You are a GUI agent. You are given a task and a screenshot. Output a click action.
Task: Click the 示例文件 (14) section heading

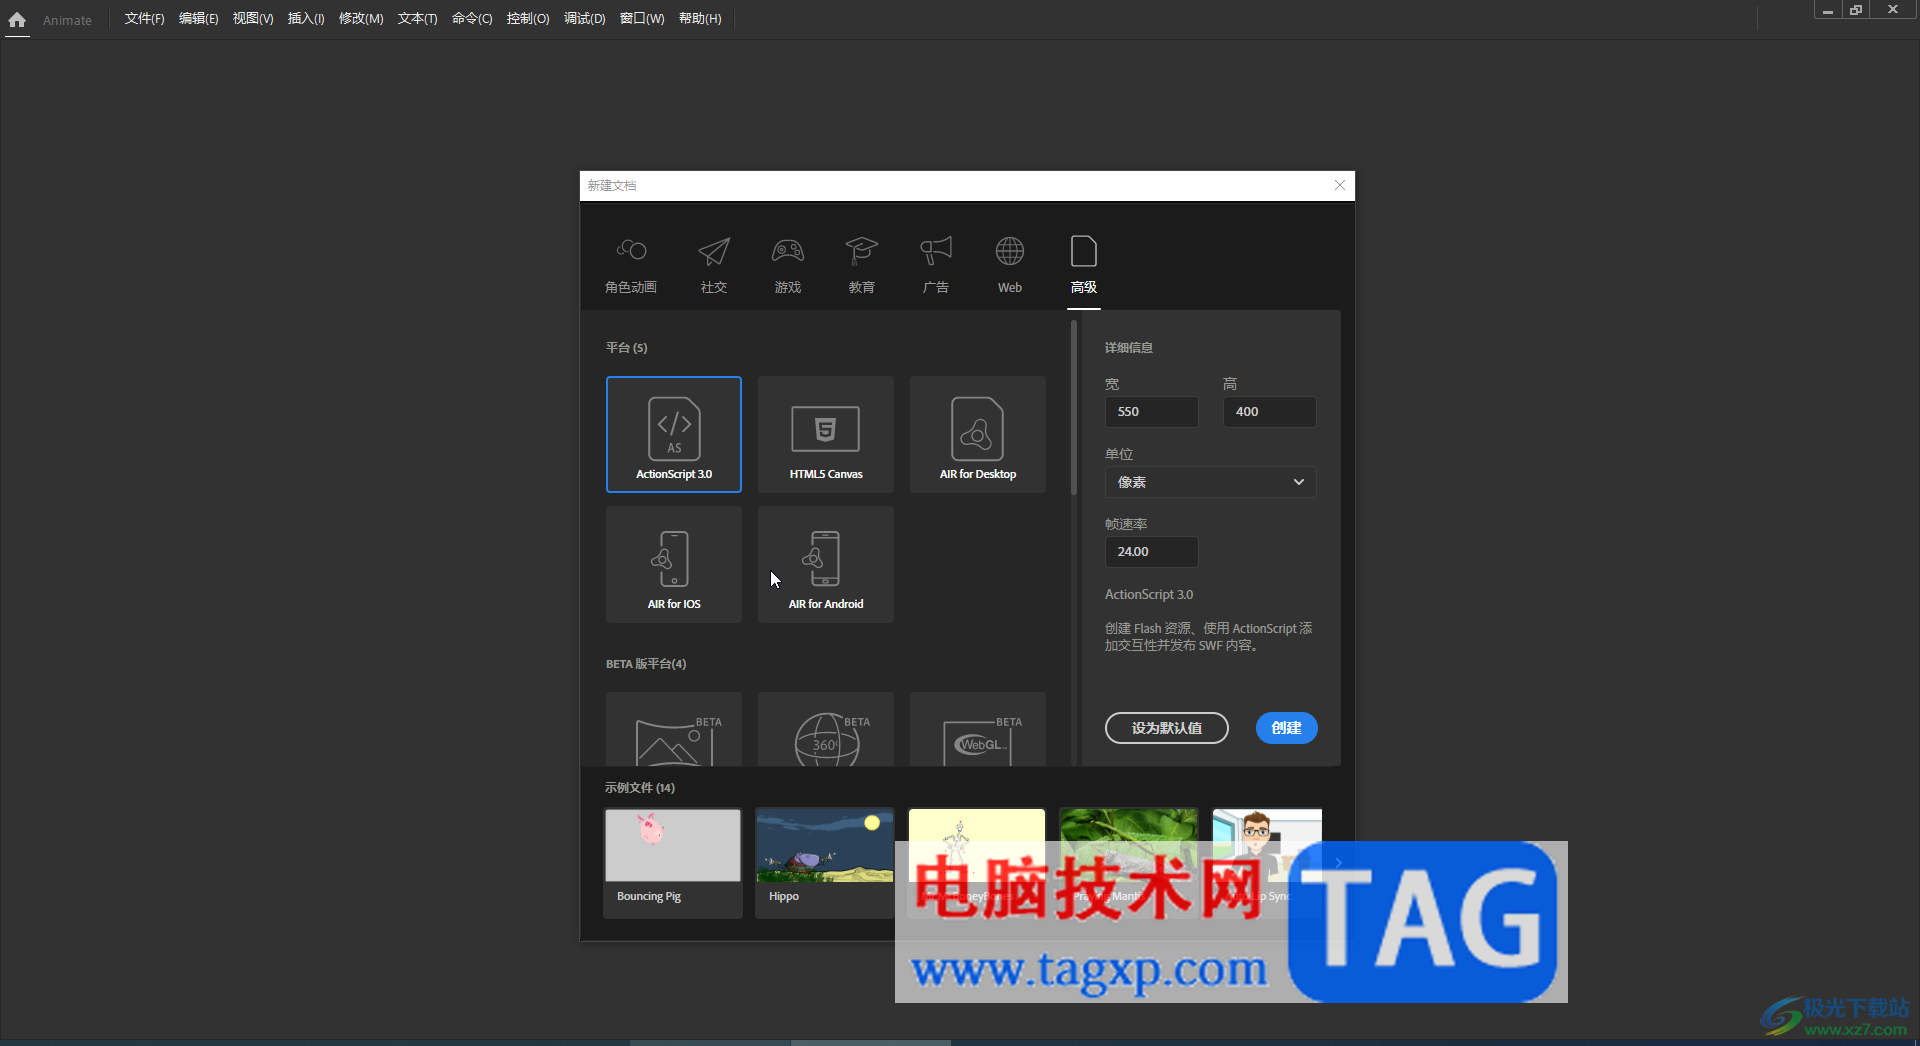click(640, 788)
